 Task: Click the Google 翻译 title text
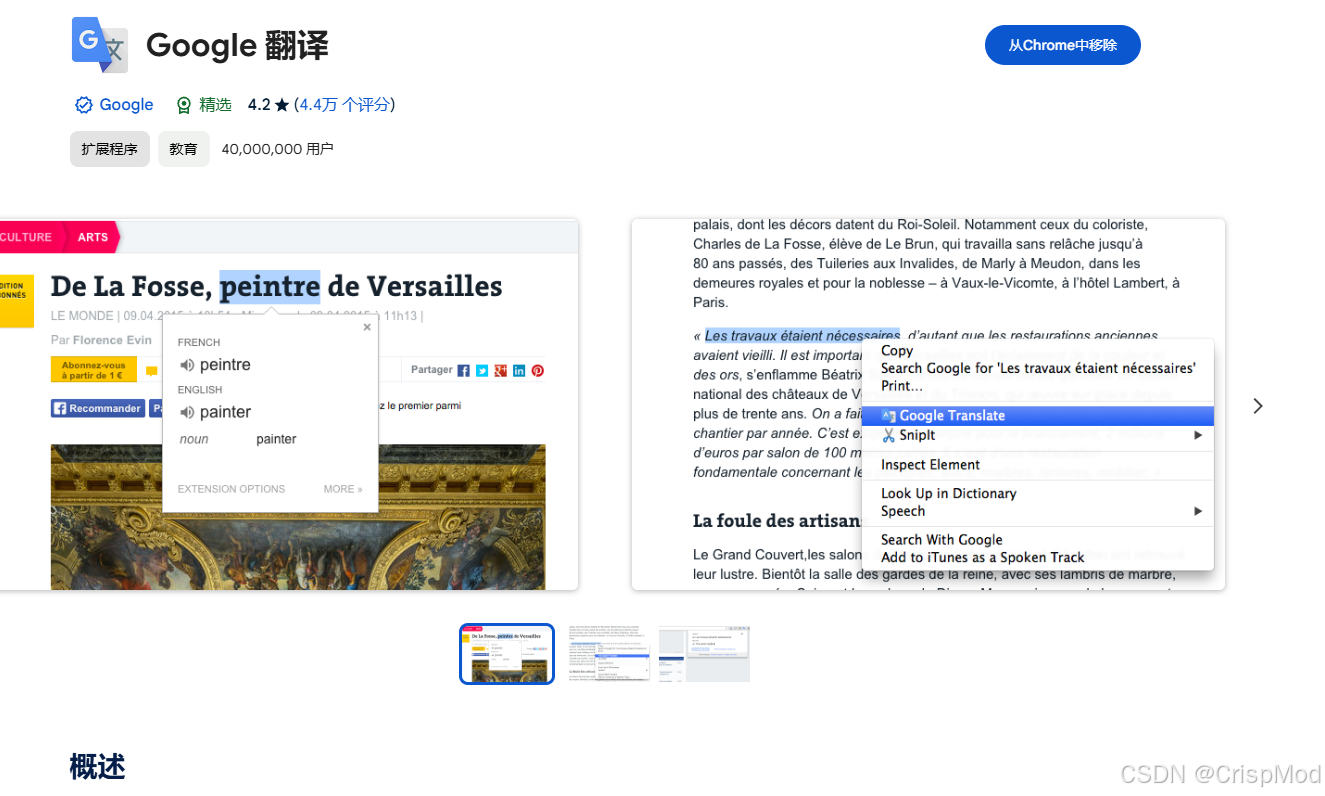coord(237,46)
